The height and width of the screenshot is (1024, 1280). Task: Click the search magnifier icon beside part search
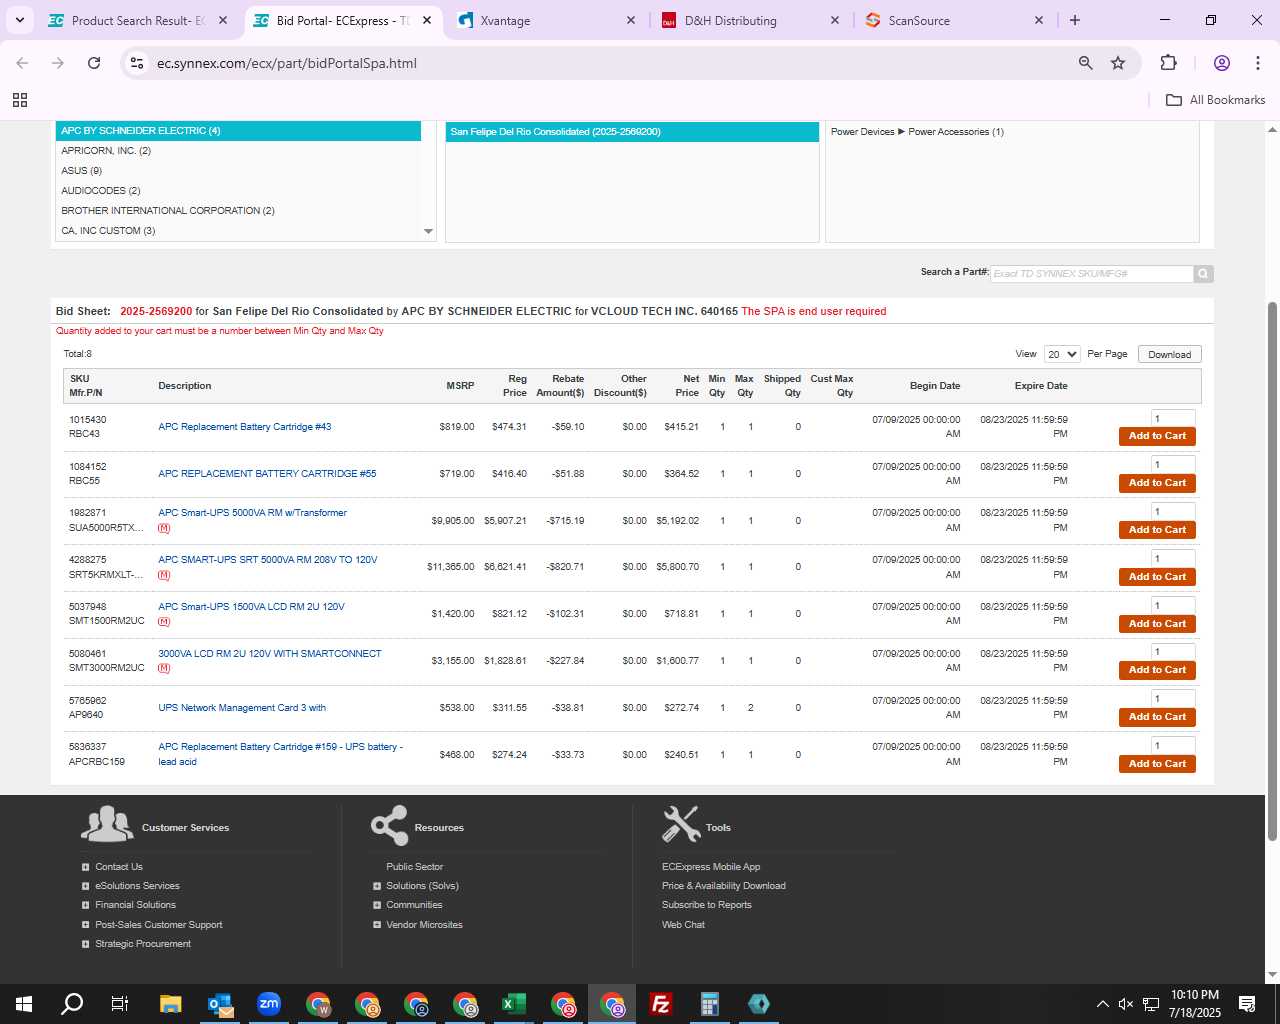1203,273
